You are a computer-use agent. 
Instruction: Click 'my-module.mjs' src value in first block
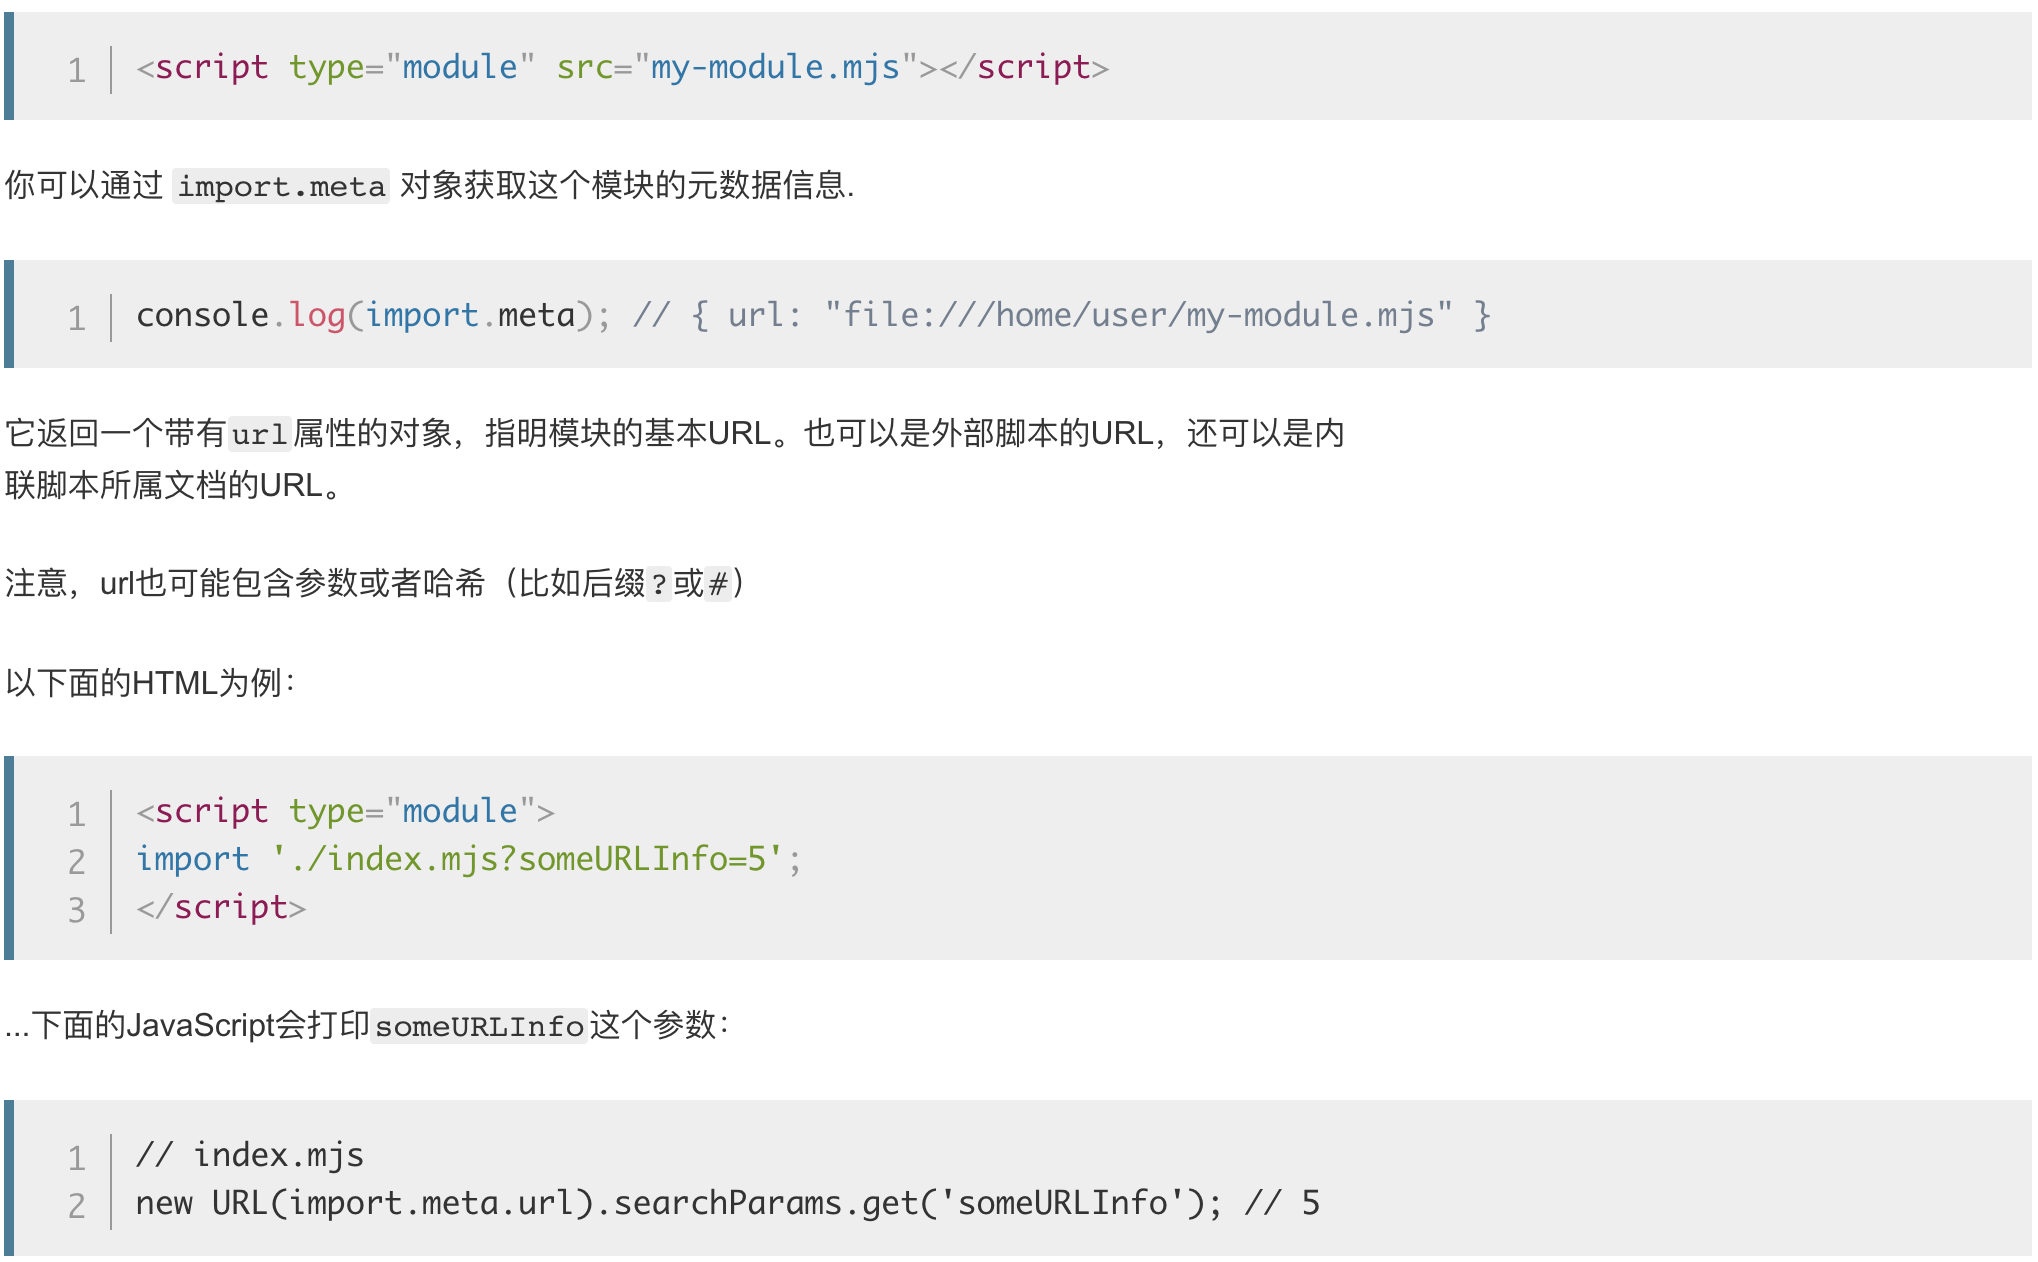[x=776, y=67]
